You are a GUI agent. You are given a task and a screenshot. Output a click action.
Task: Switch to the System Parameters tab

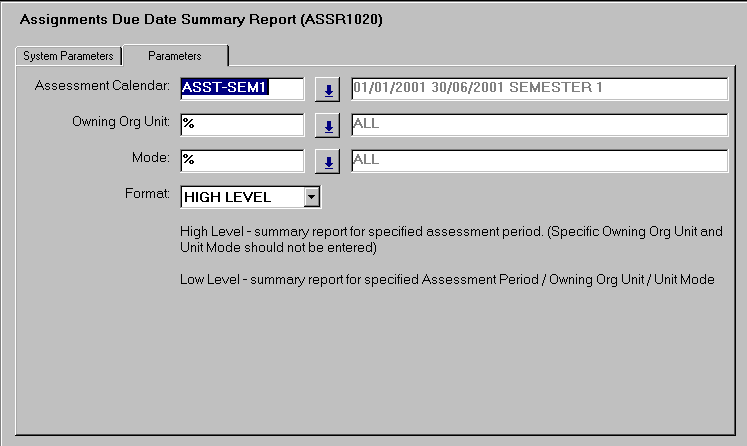pyautogui.click(x=68, y=56)
